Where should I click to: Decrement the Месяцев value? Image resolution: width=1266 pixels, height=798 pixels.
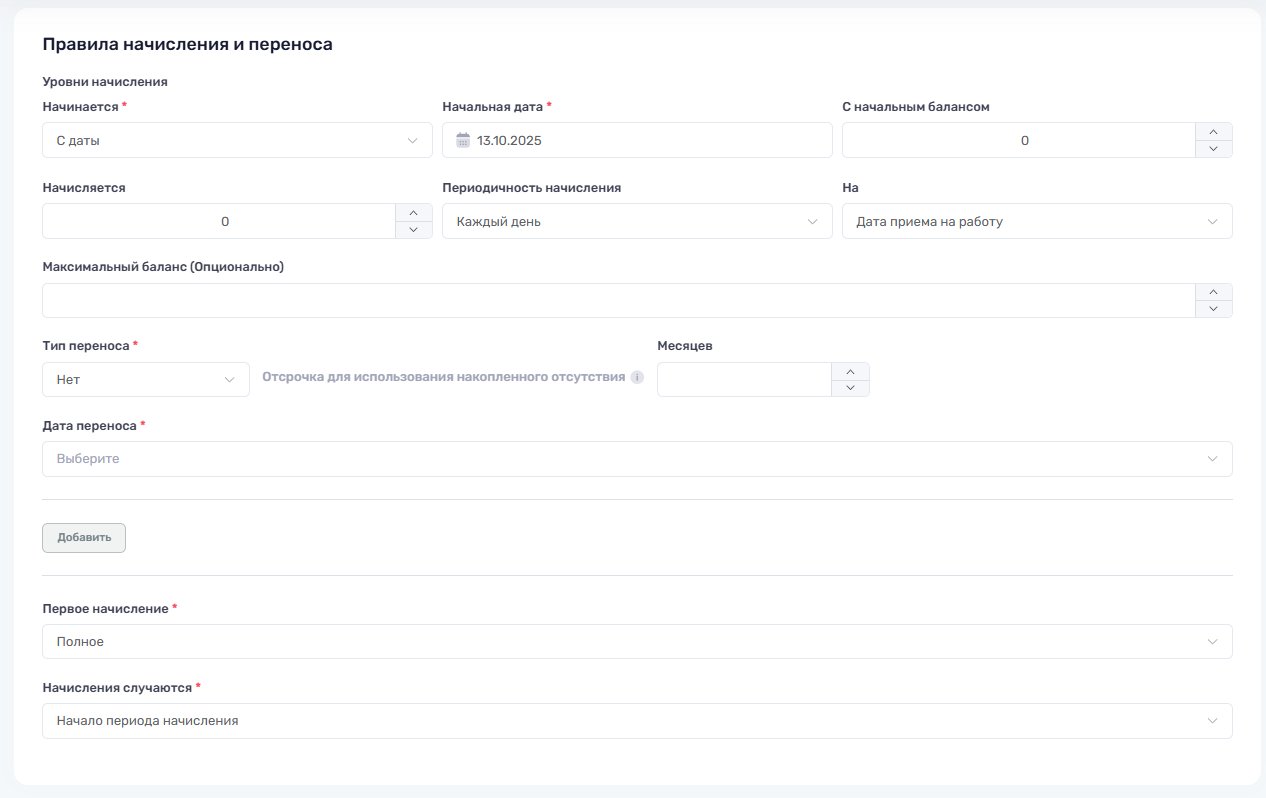click(x=850, y=388)
